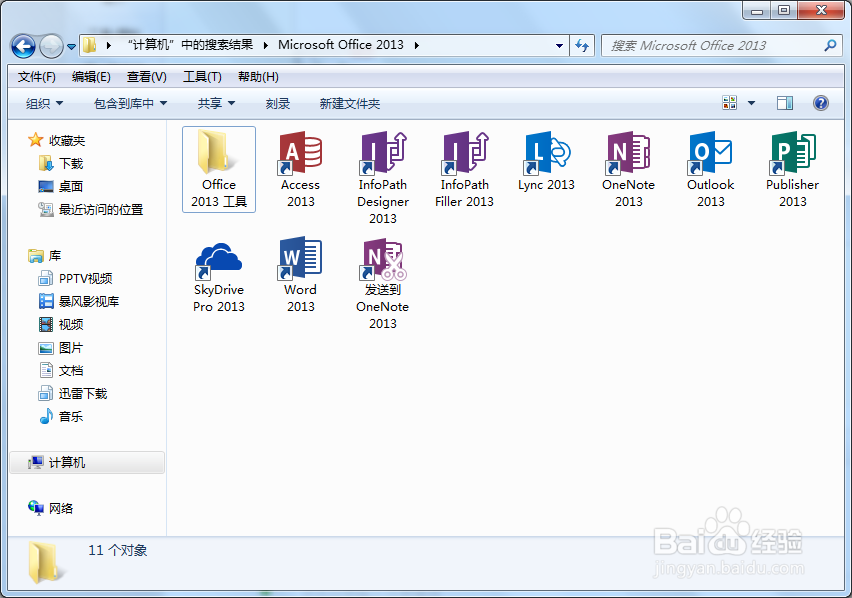Viewport: 852px width, 598px height.
Task: Expand the arrow after the address bar folder icon
Action: coord(109,45)
